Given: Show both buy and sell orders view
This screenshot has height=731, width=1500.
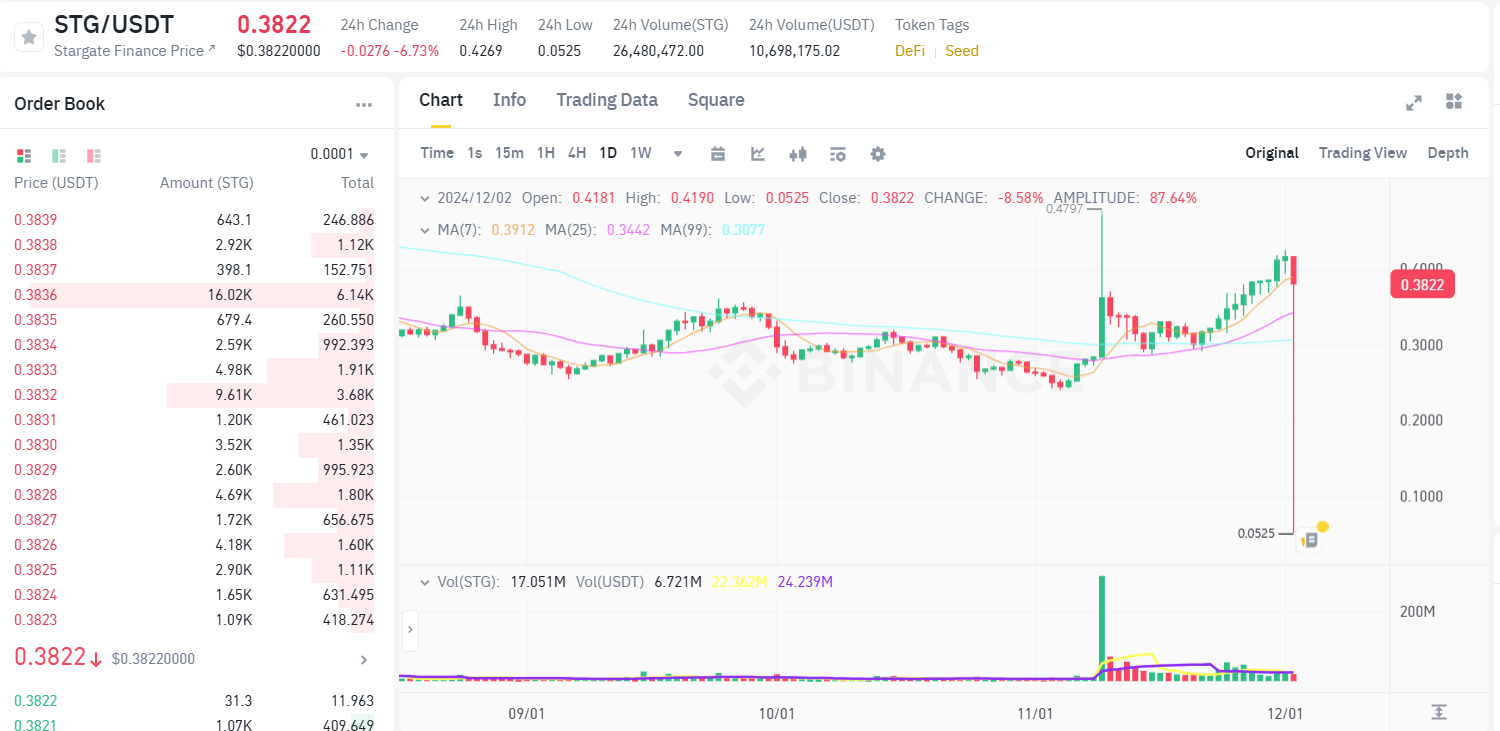Looking at the screenshot, I should (24, 156).
